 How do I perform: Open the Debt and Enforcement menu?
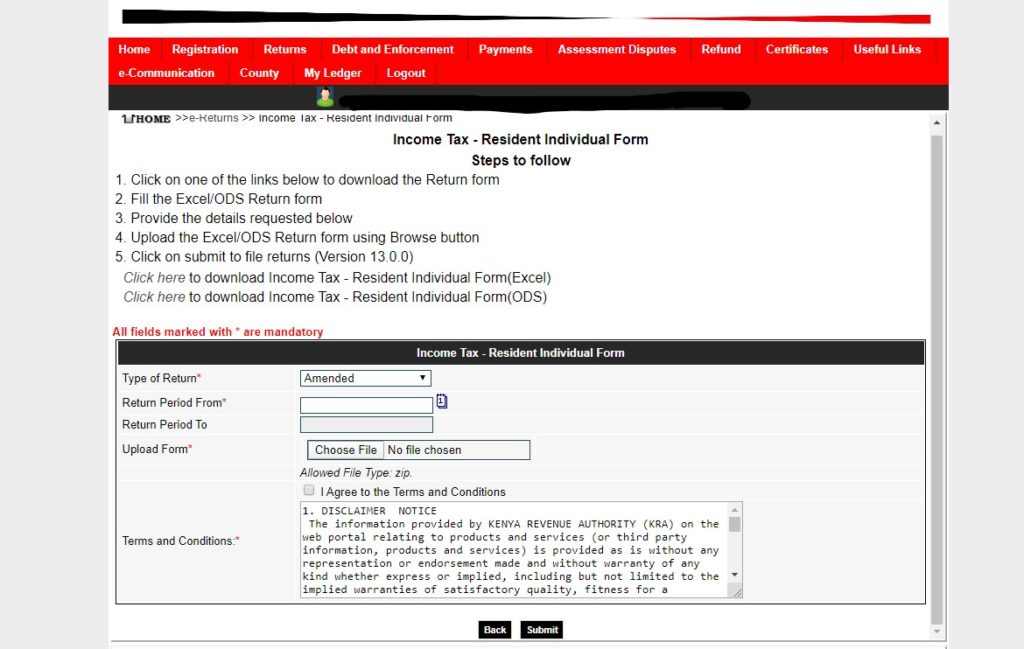pyautogui.click(x=392, y=49)
